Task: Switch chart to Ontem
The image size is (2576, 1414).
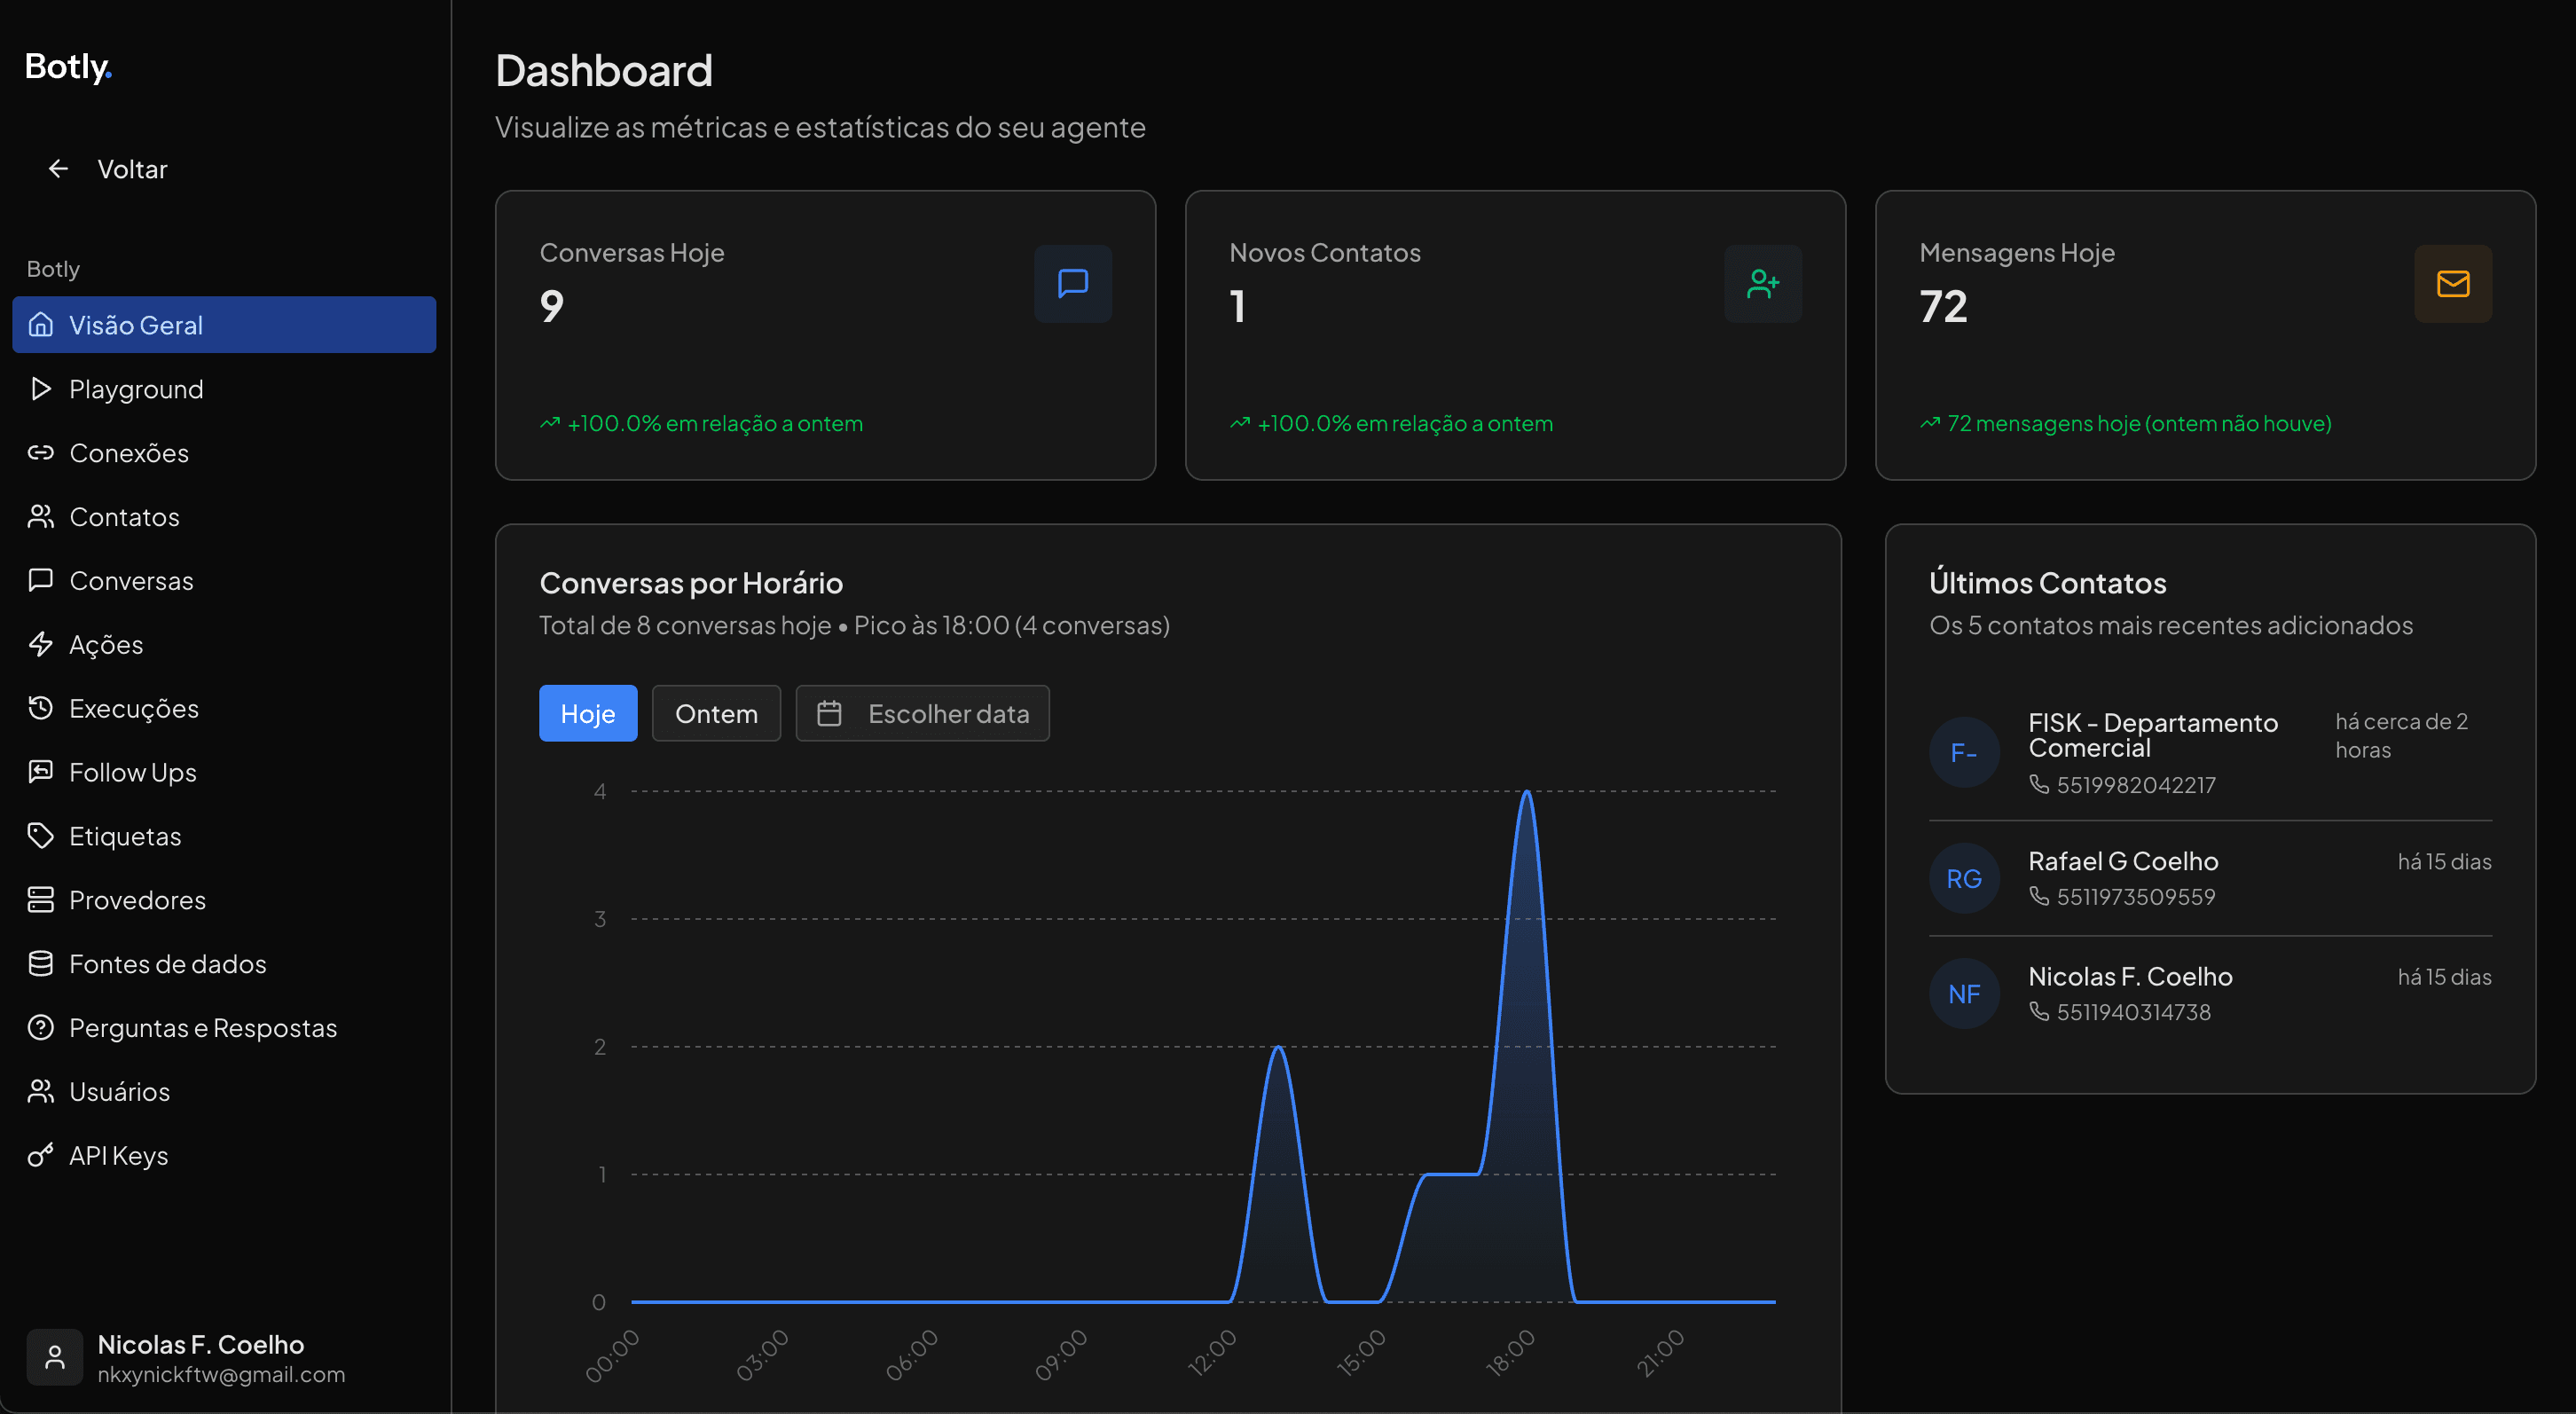Action: pyautogui.click(x=716, y=713)
